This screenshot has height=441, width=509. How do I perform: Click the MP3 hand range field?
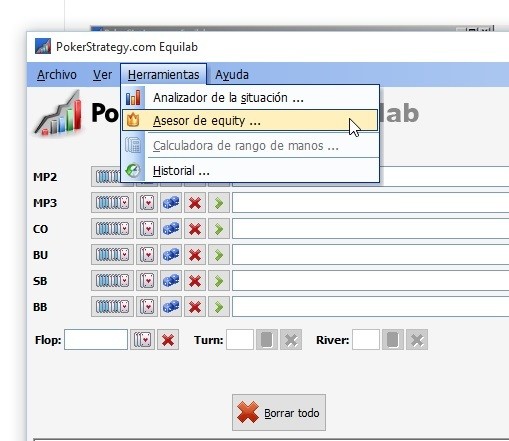click(370, 202)
